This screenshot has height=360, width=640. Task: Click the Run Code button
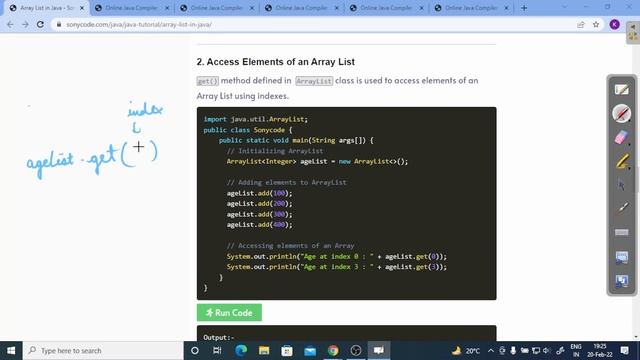coord(229,313)
